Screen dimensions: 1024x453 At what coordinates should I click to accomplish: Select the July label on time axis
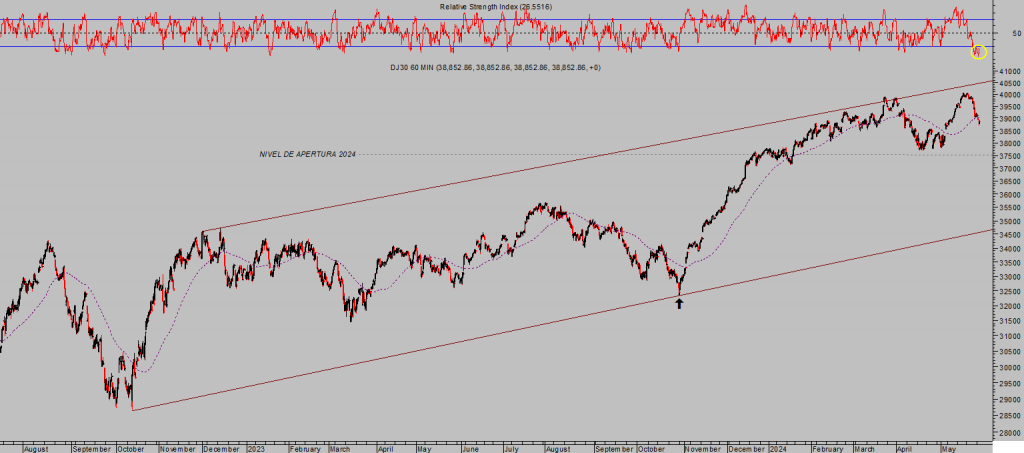tap(511, 449)
